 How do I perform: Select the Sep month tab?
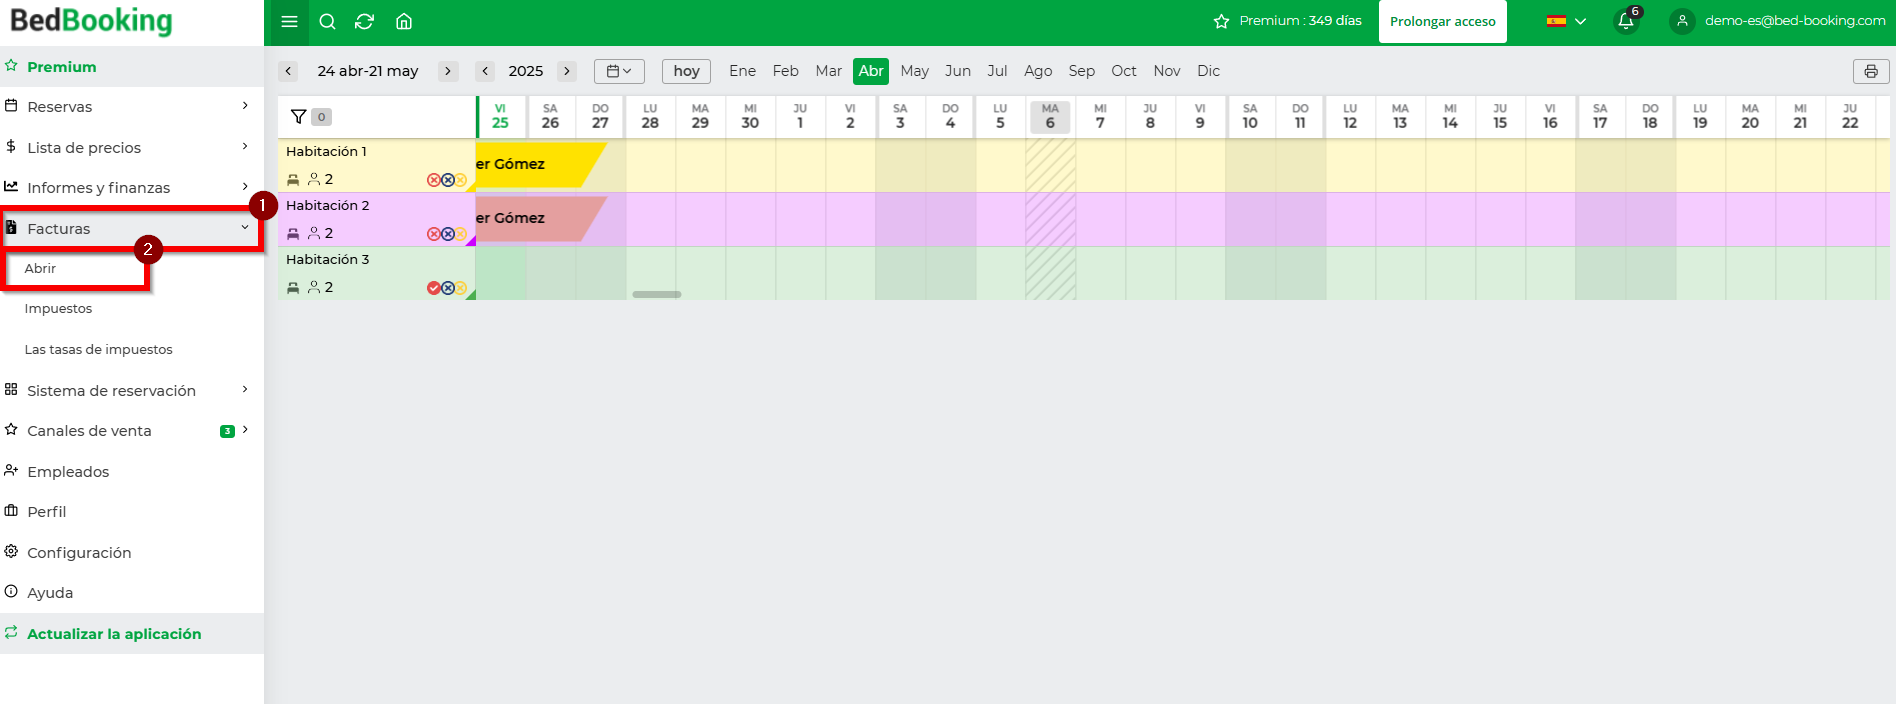coord(1081,71)
